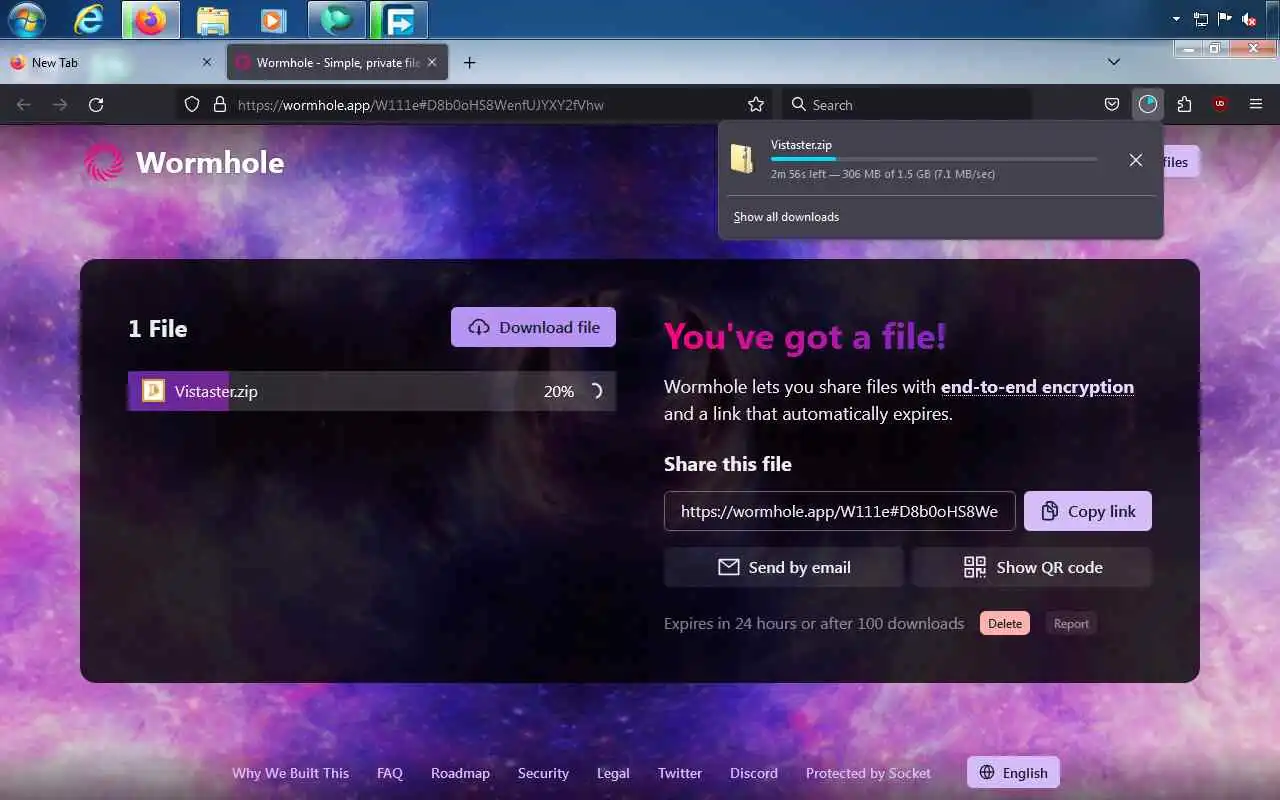Open Windows Explorer folder taskbar icon

click(x=212, y=20)
